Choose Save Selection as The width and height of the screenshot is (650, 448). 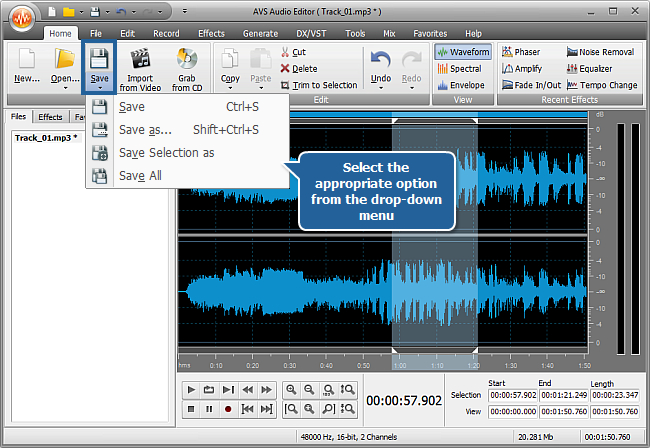[x=187, y=153]
